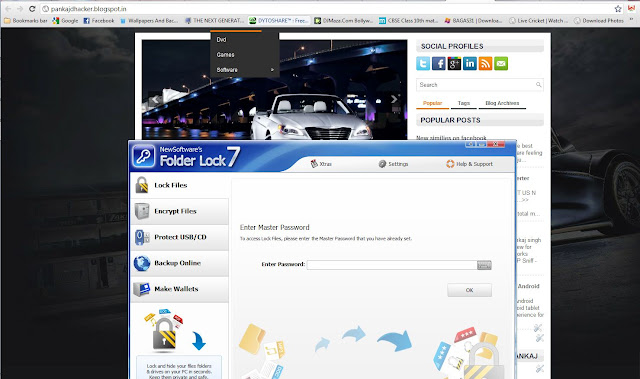Select the Software menu entry
This screenshot has width=640, height=379.
tap(244, 70)
